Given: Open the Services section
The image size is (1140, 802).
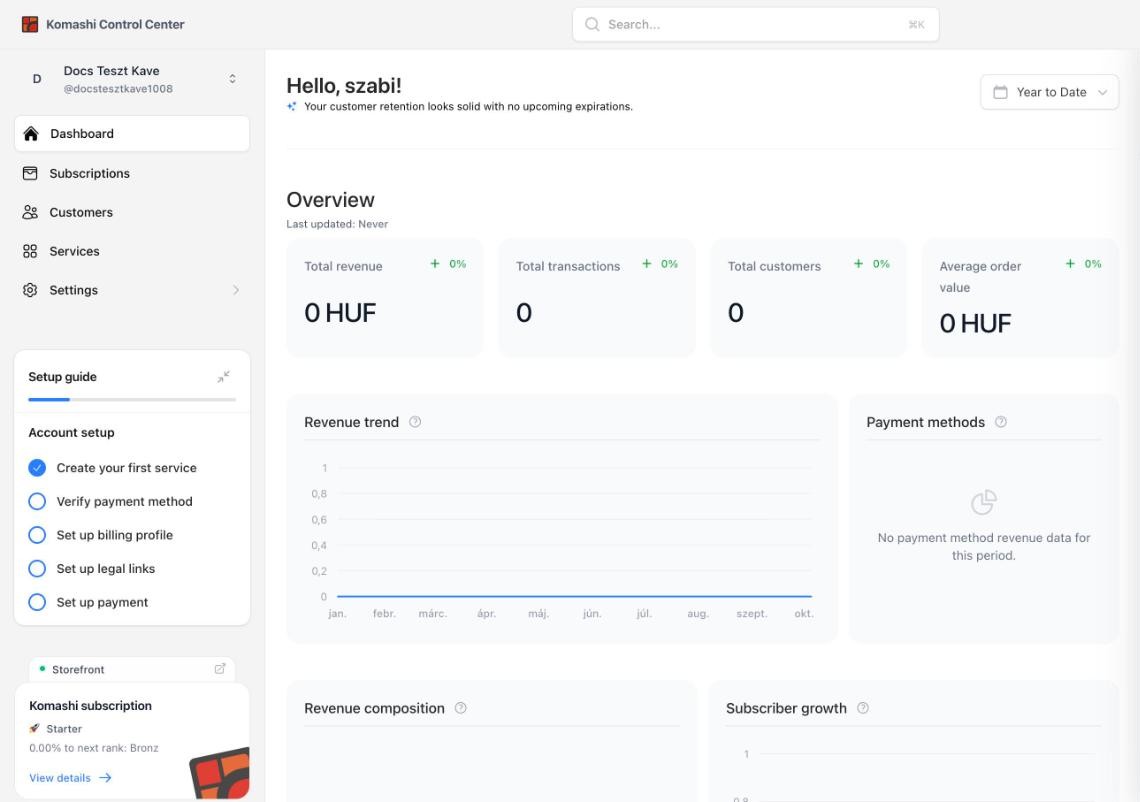Looking at the screenshot, I should pos(132,251).
